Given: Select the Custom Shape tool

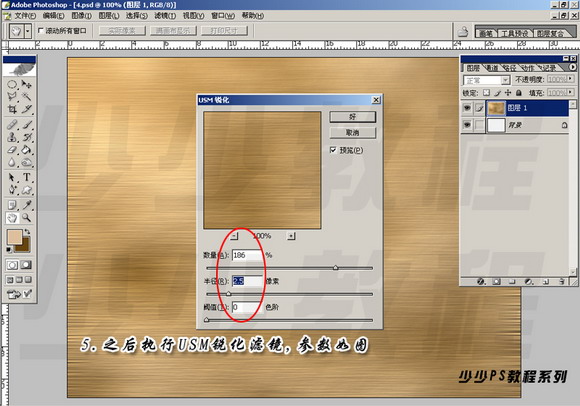Looking at the screenshot, I should click(27, 190).
